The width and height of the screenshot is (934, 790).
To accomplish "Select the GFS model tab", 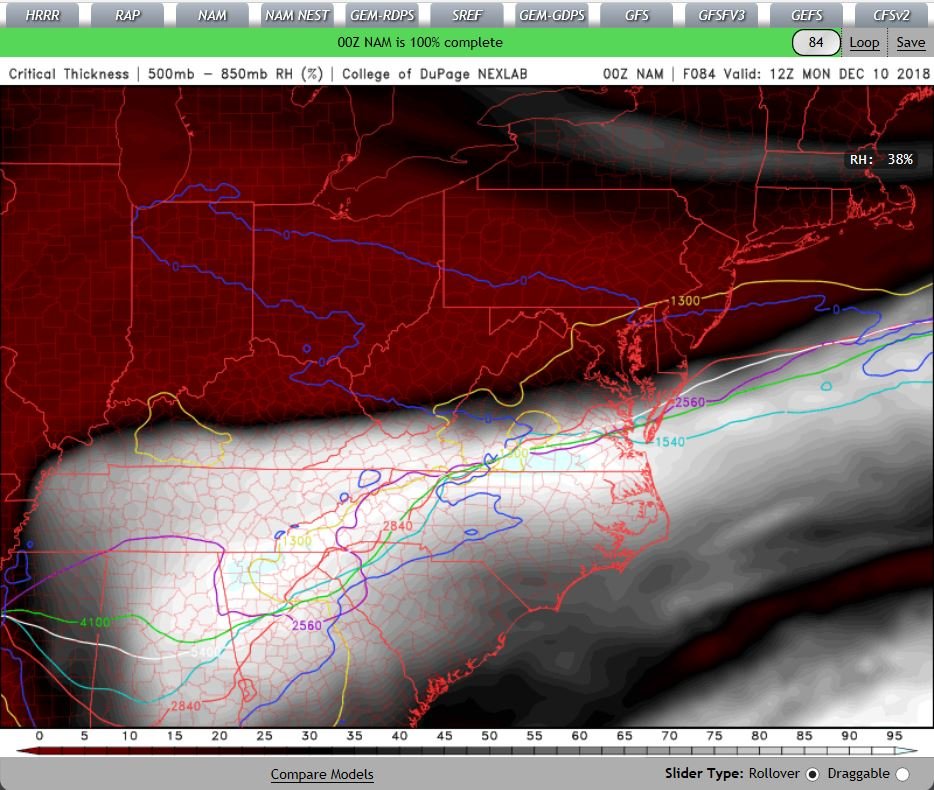I will click(637, 15).
